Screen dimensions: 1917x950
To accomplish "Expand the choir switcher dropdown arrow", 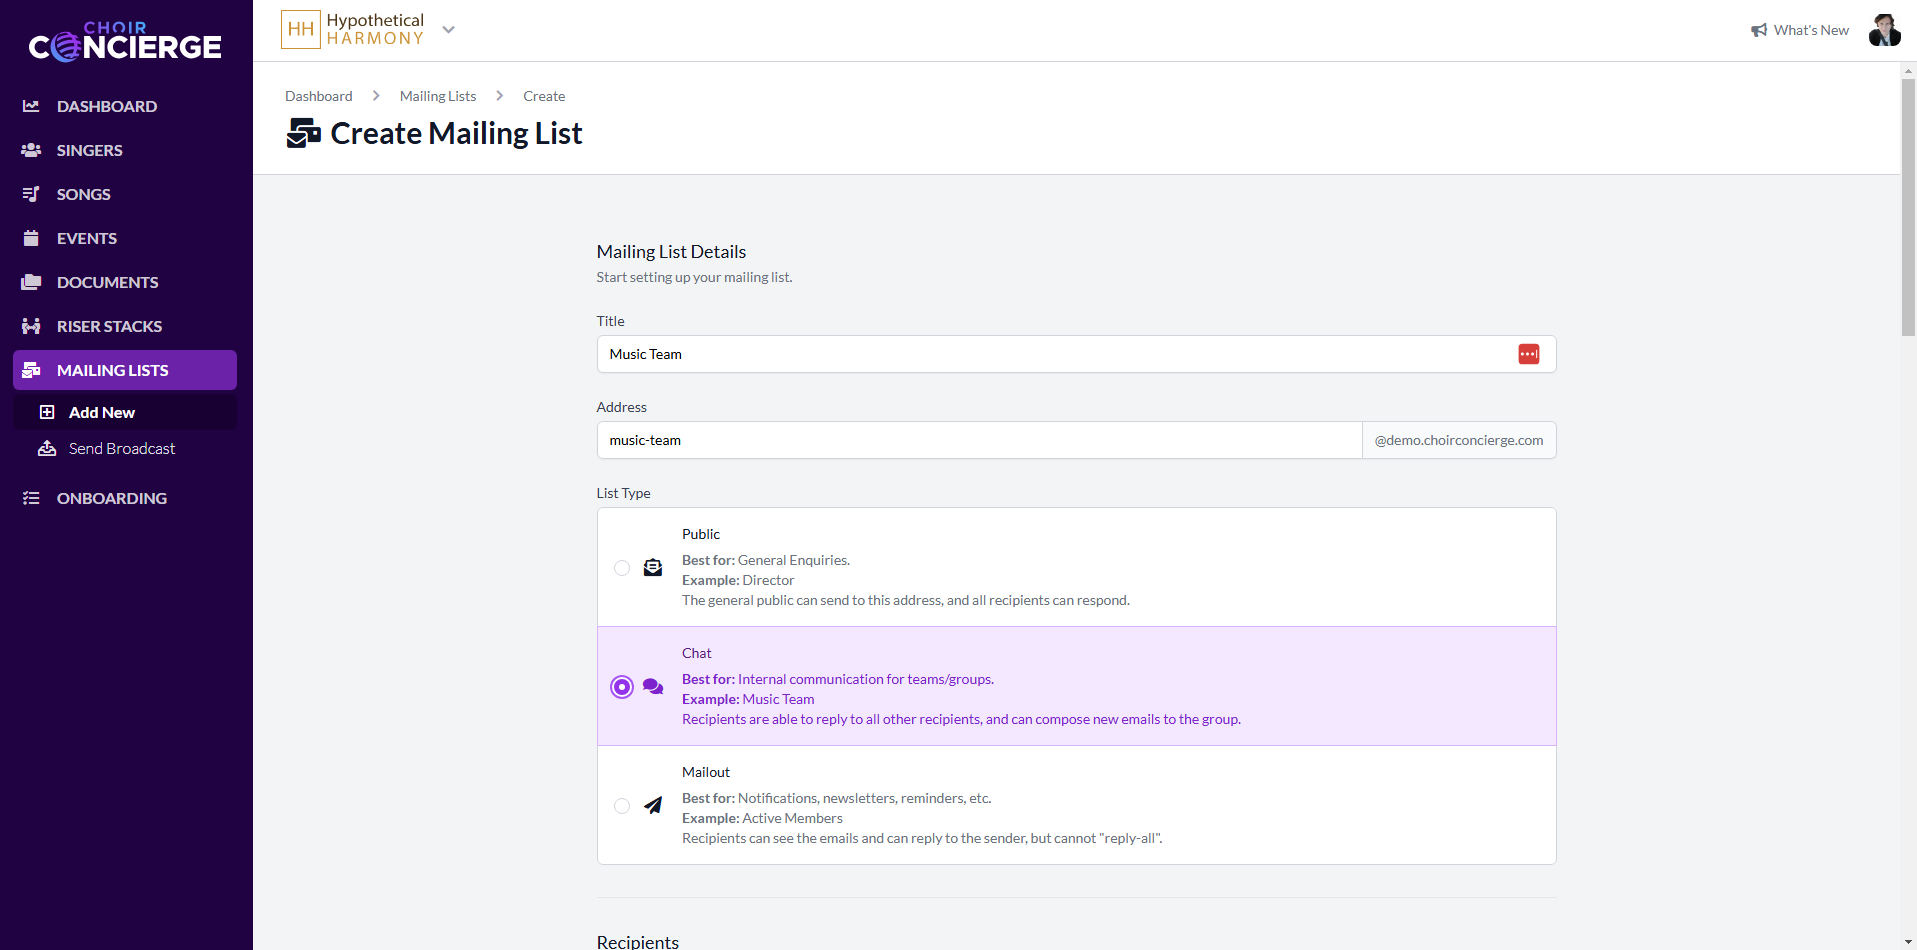I will click(x=449, y=30).
